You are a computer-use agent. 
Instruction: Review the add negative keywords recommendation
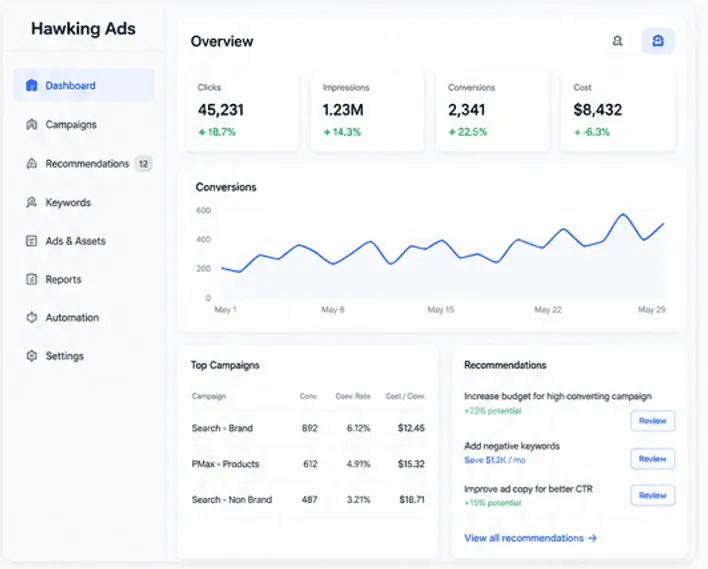pos(652,459)
